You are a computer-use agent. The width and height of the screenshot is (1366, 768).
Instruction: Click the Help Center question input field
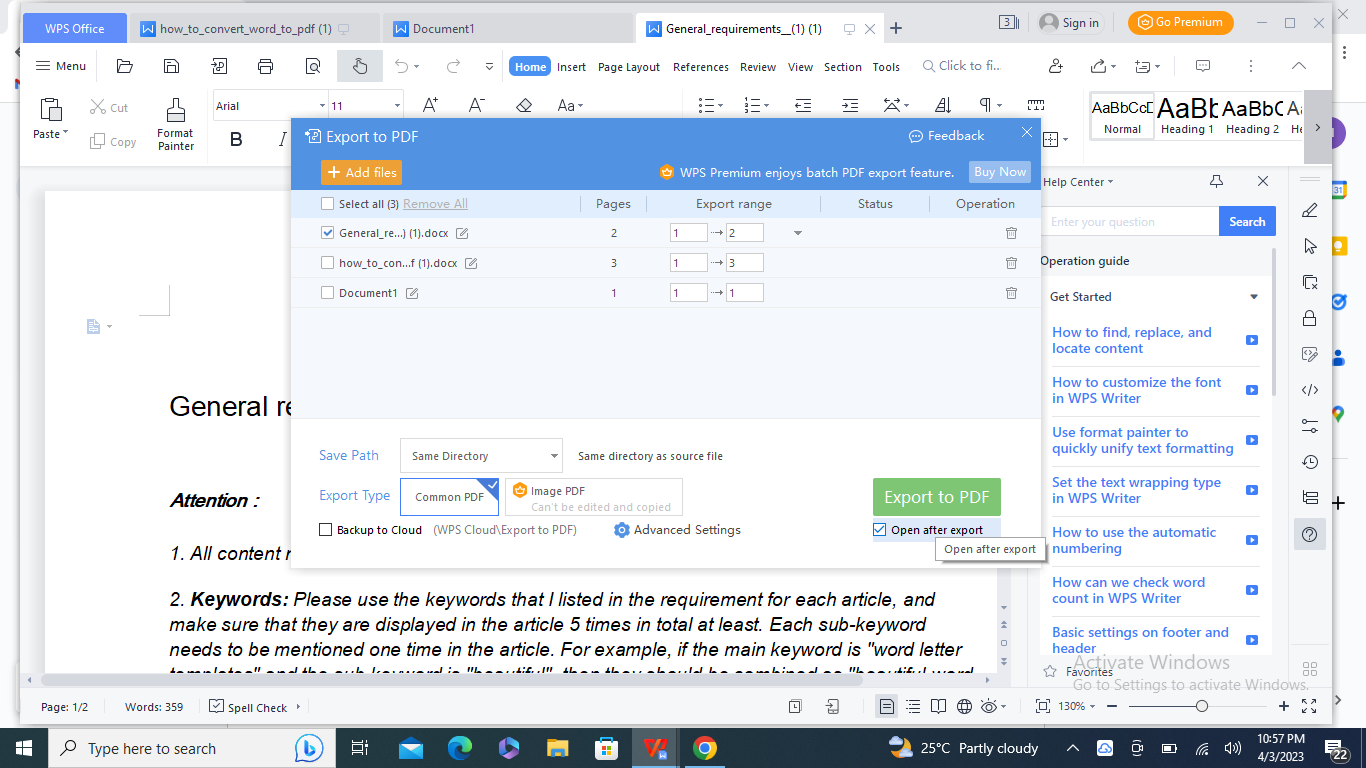[x=1129, y=222]
